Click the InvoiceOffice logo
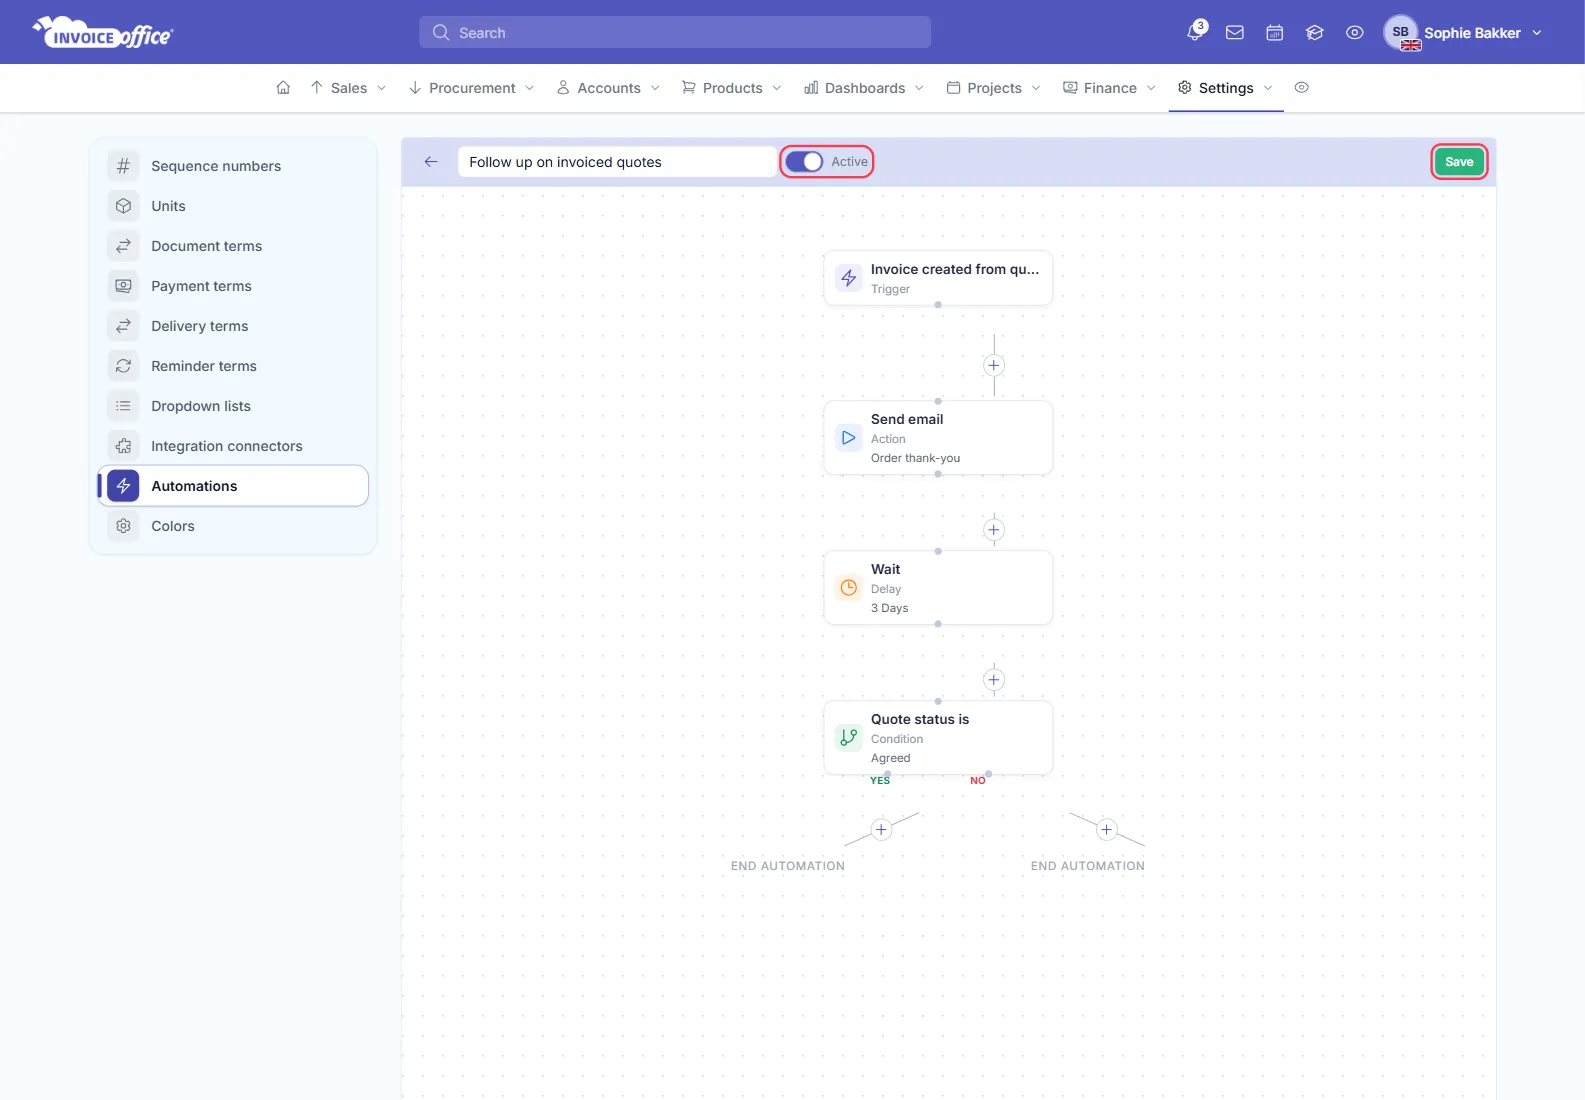 click(x=102, y=33)
